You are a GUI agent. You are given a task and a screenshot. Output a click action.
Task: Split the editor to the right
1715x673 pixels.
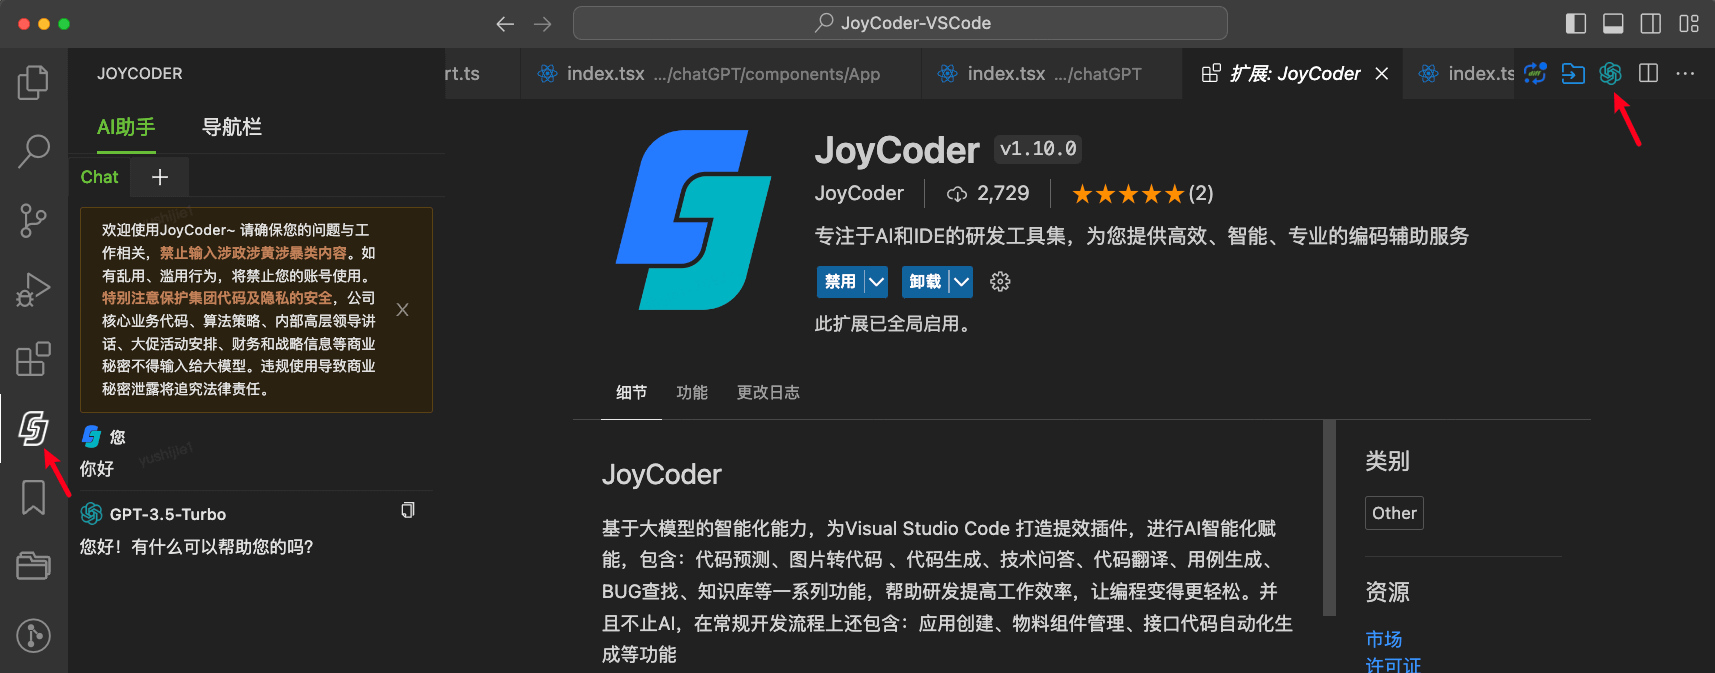[1649, 73]
